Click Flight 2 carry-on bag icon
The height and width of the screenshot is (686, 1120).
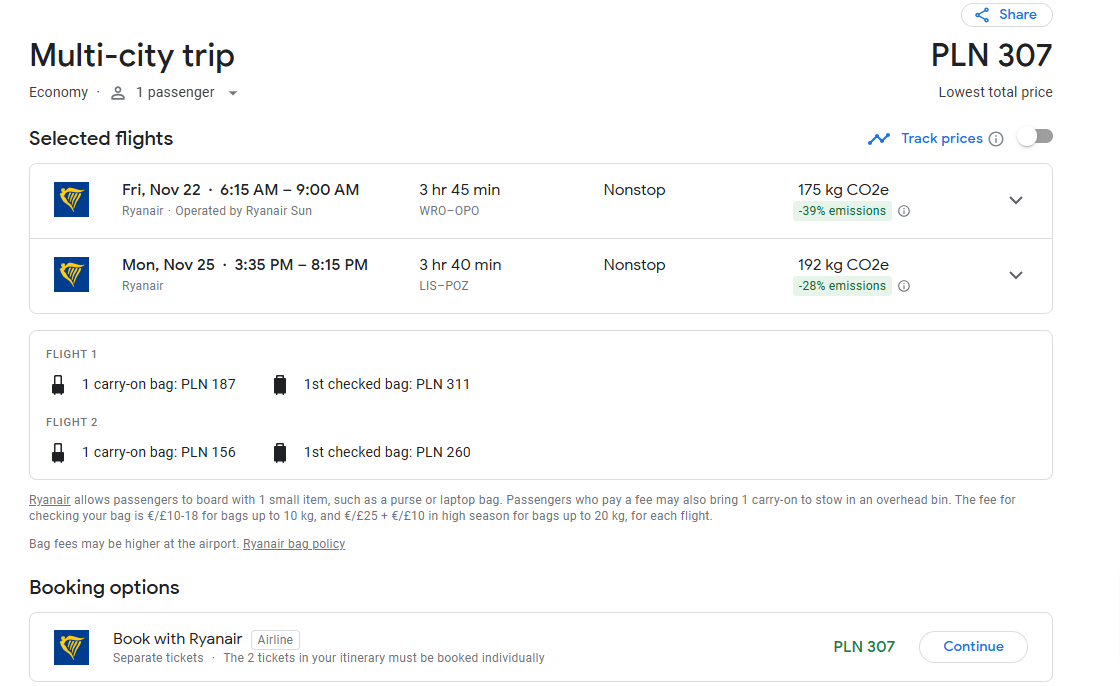tap(58, 453)
